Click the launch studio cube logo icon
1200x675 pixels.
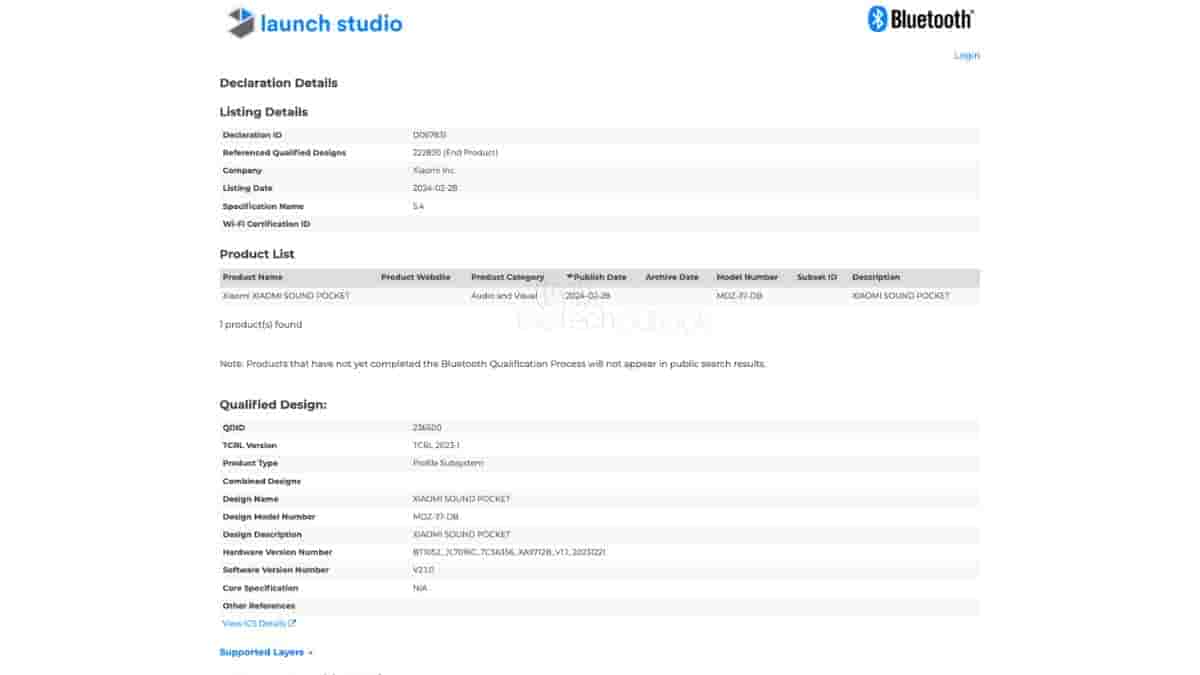pyautogui.click(x=241, y=22)
